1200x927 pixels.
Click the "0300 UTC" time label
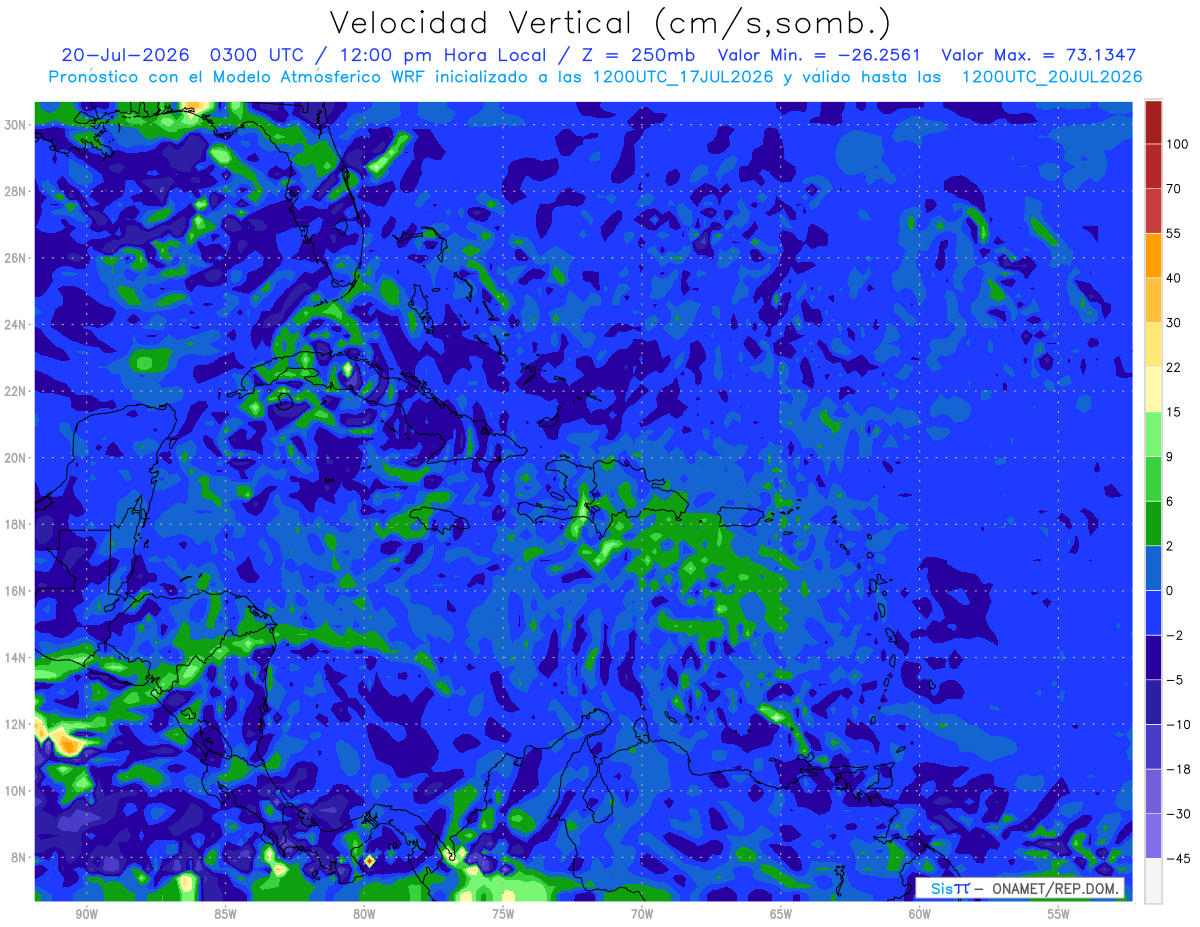pyautogui.click(x=259, y=55)
